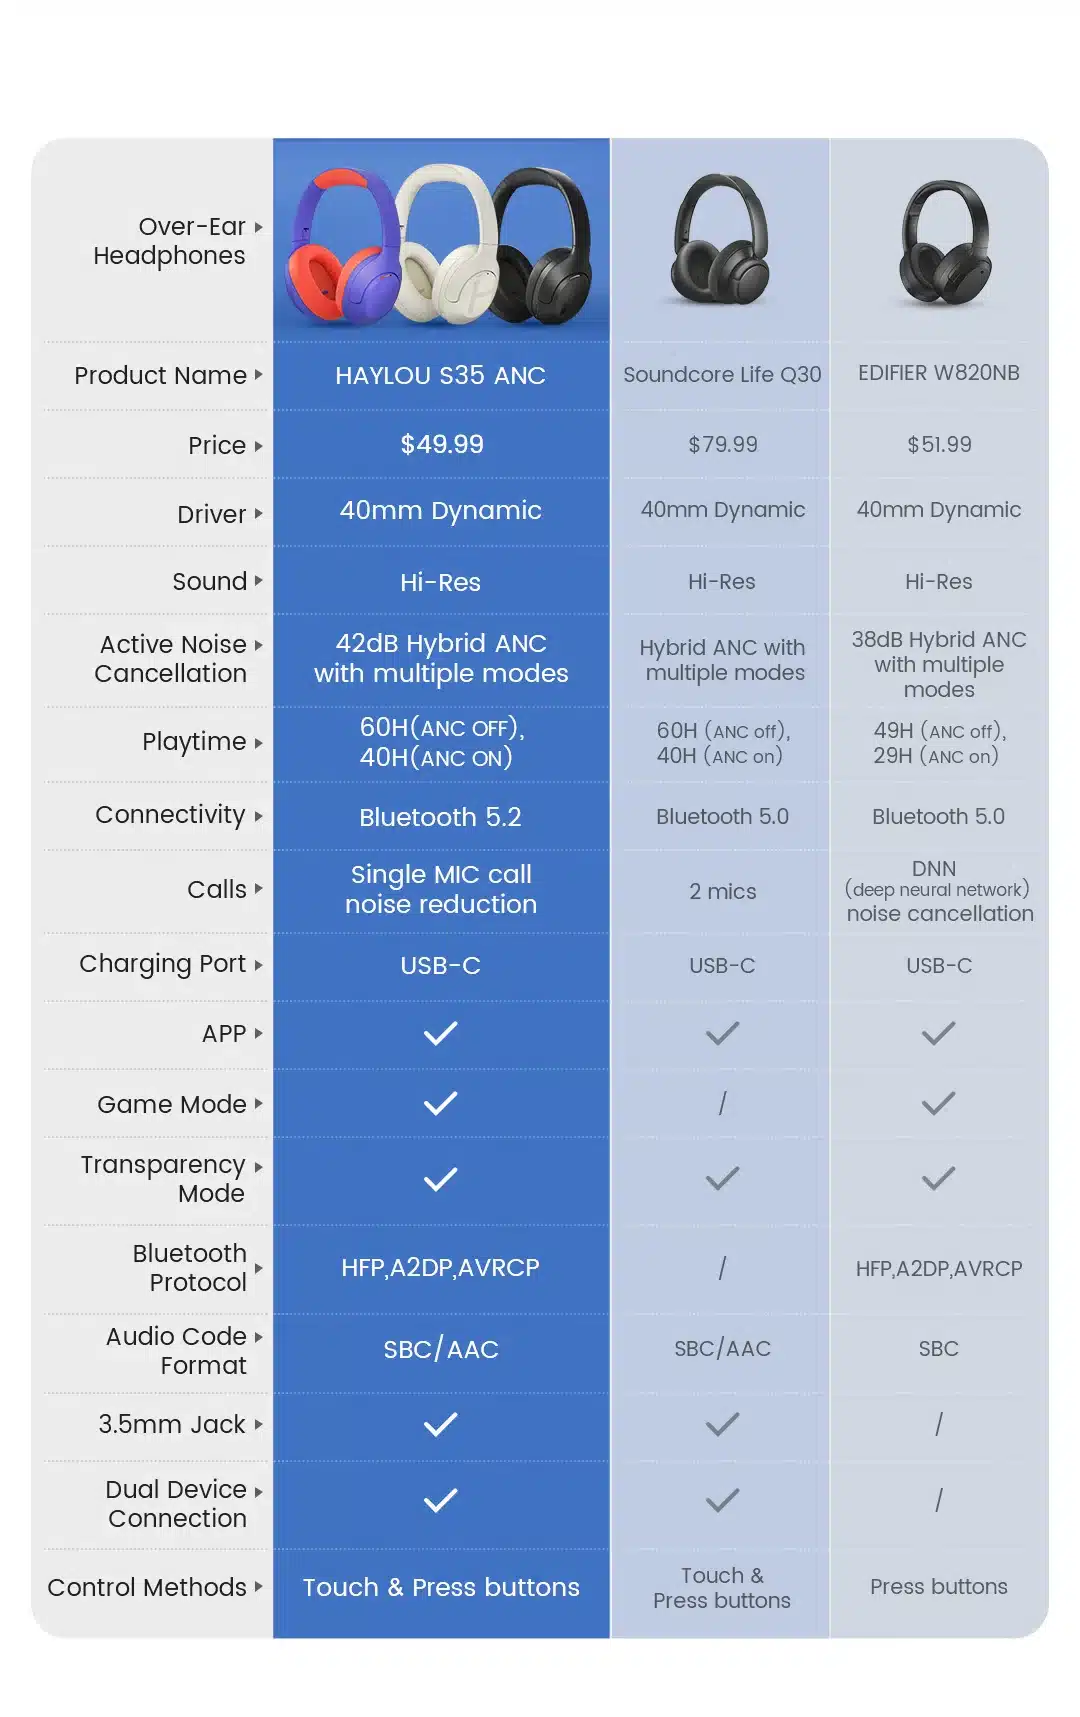Toggle the HAYLOU Game Mode checkmark
Viewport: 1080px width, 1717px height.
(440, 1104)
